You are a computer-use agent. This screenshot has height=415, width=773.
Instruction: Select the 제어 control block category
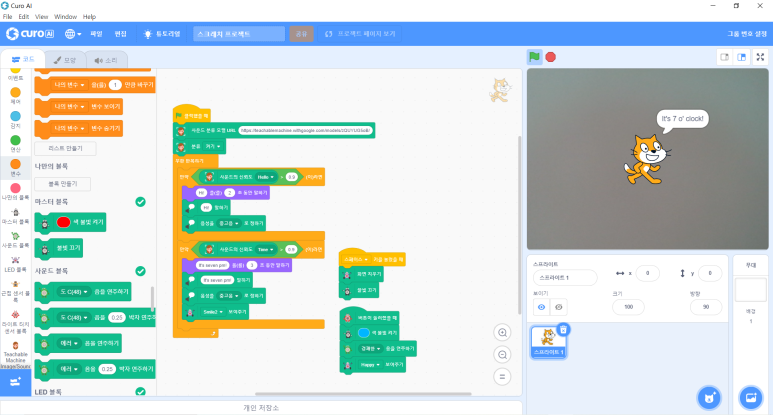pos(16,96)
